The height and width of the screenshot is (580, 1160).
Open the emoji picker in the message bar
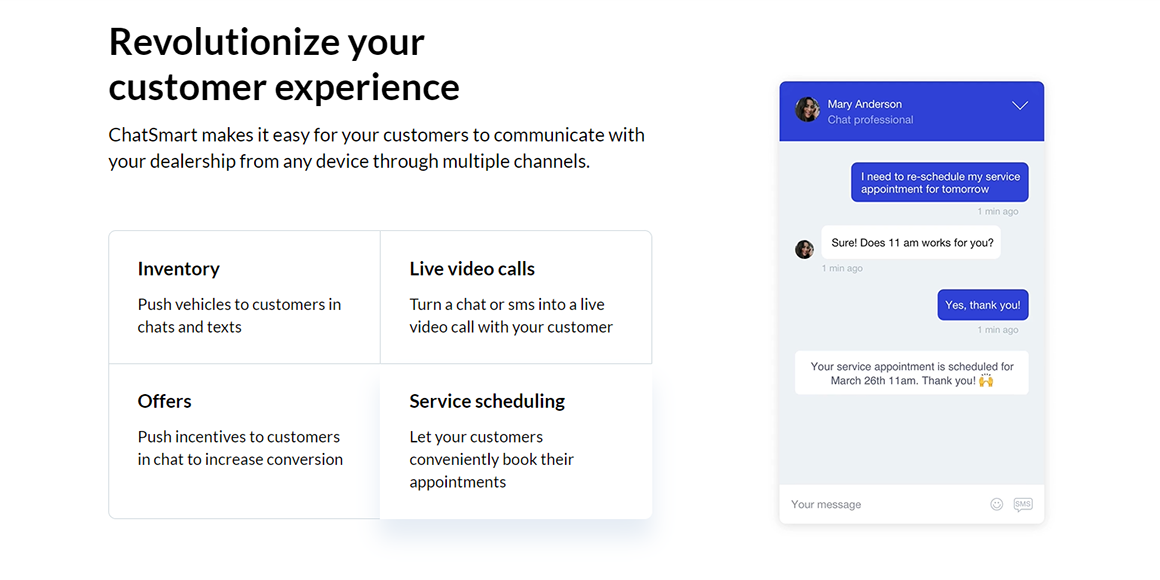(x=996, y=505)
